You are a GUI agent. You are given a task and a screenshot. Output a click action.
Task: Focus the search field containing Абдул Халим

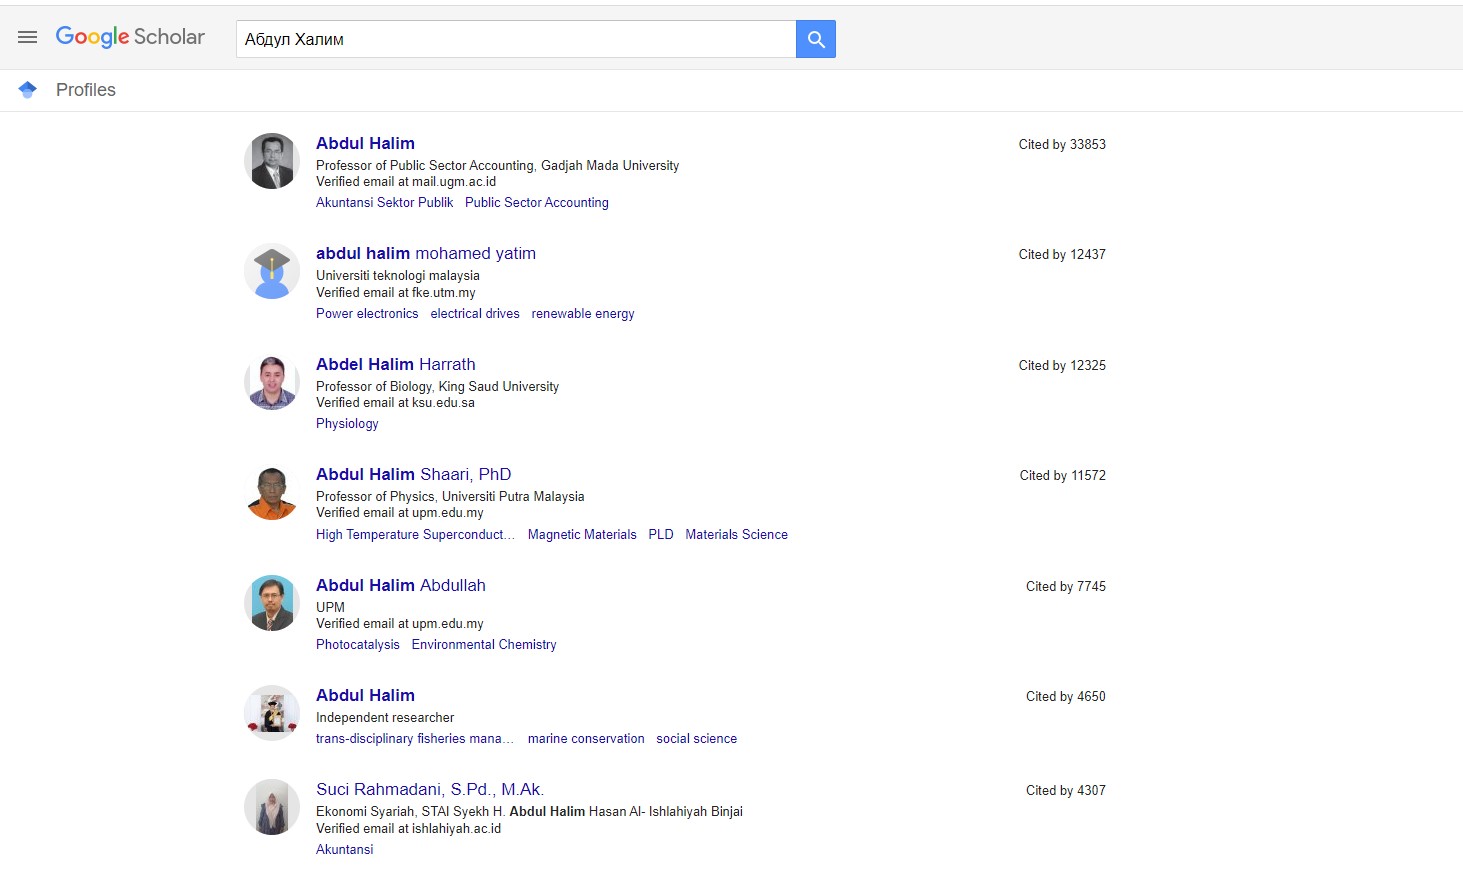(516, 39)
